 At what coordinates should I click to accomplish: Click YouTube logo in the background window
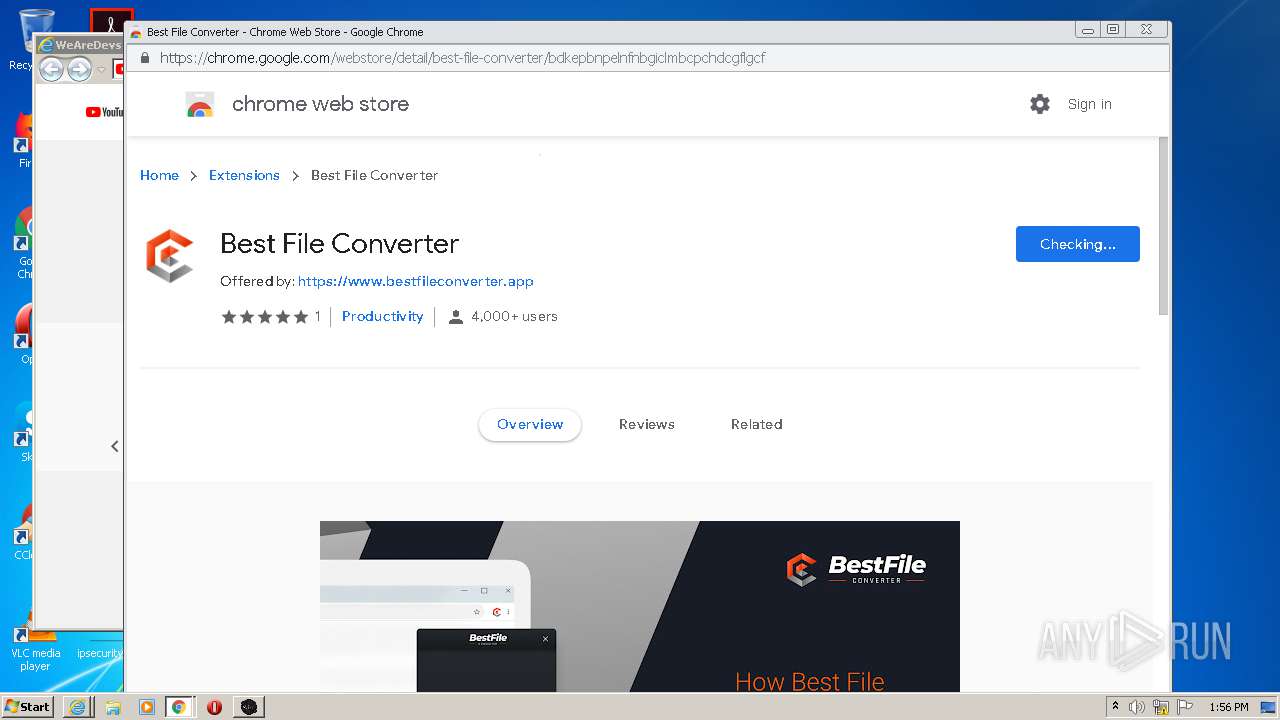tap(104, 112)
